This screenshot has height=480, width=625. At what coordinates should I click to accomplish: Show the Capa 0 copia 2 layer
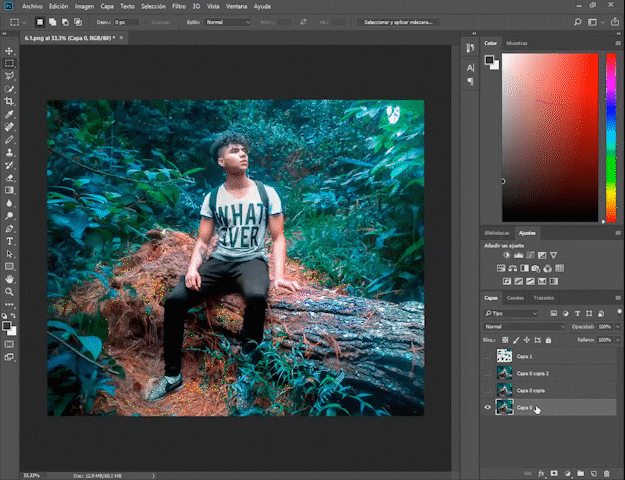click(488, 373)
